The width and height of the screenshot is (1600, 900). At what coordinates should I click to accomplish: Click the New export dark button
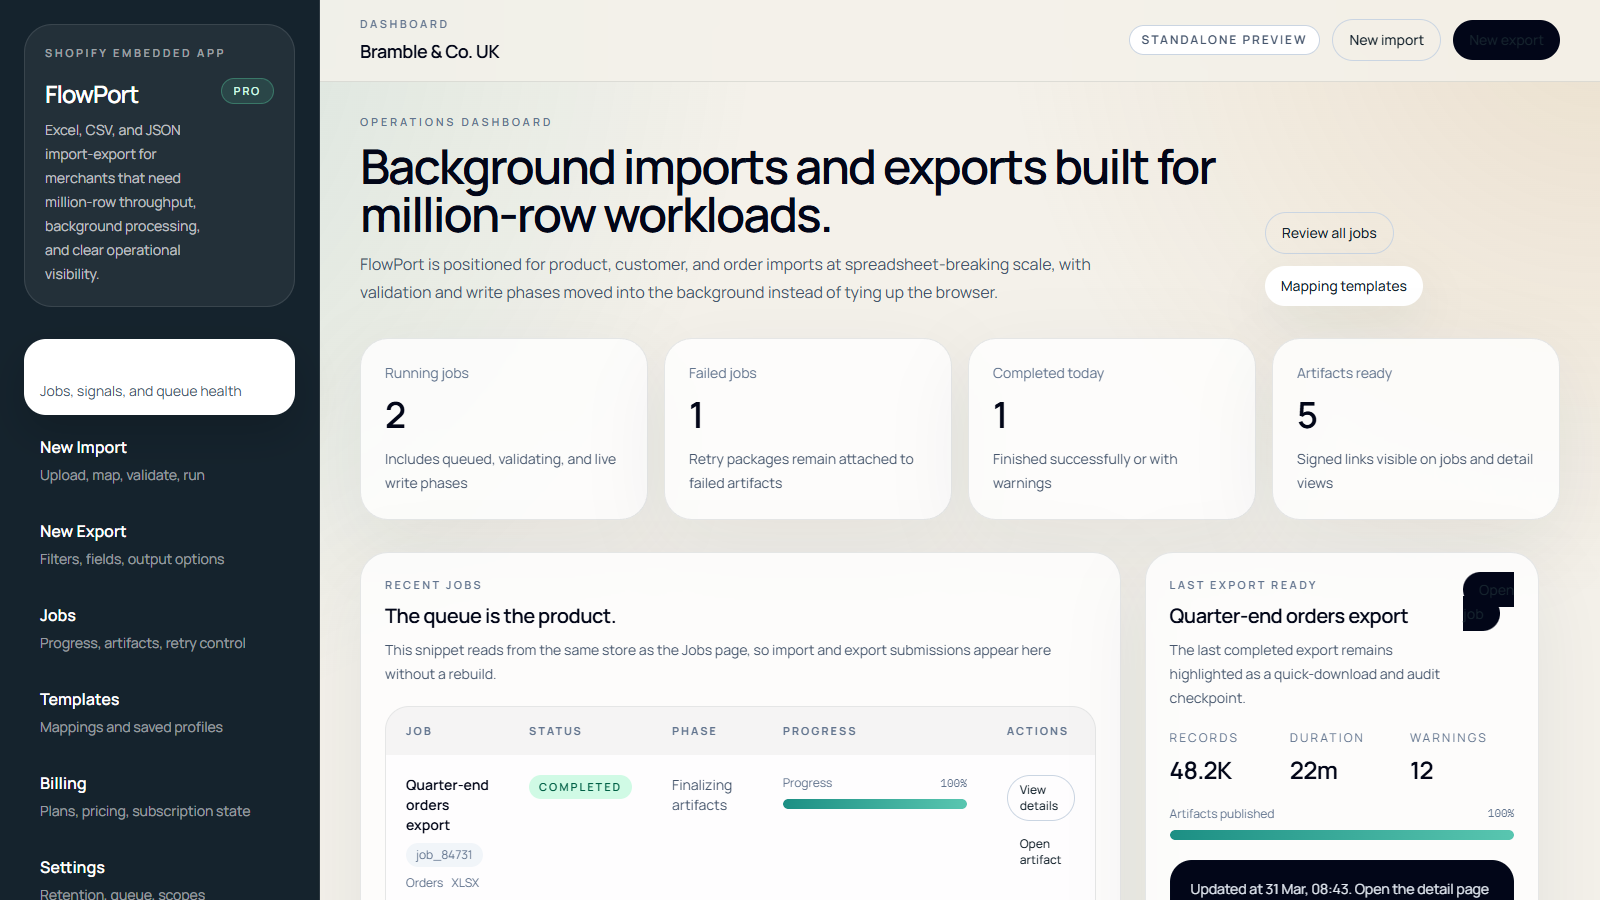click(x=1506, y=40)
